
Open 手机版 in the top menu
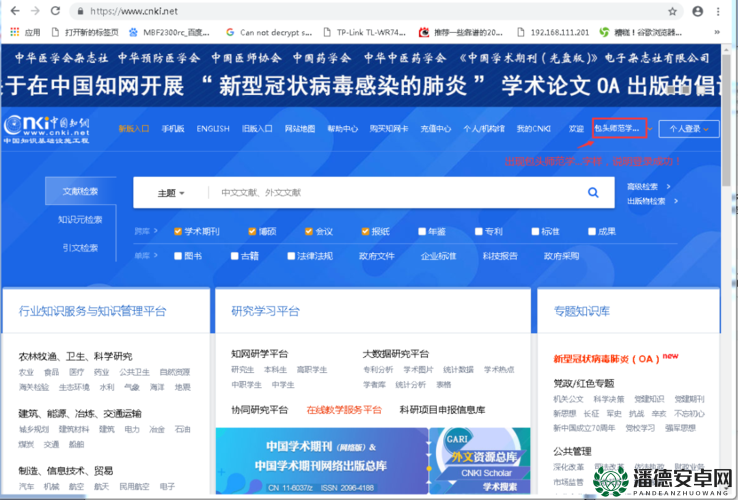point(173,129)
